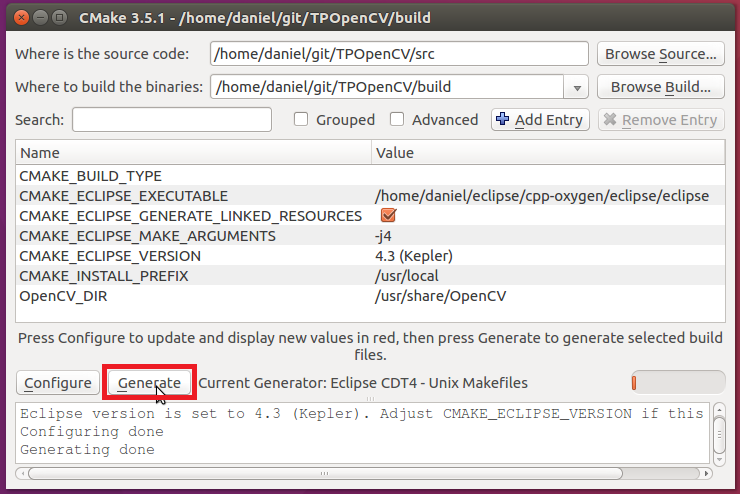The height and width of the screenshot is (494, 740).
Task: Click the Browse Source button
Action: (660, 54)
